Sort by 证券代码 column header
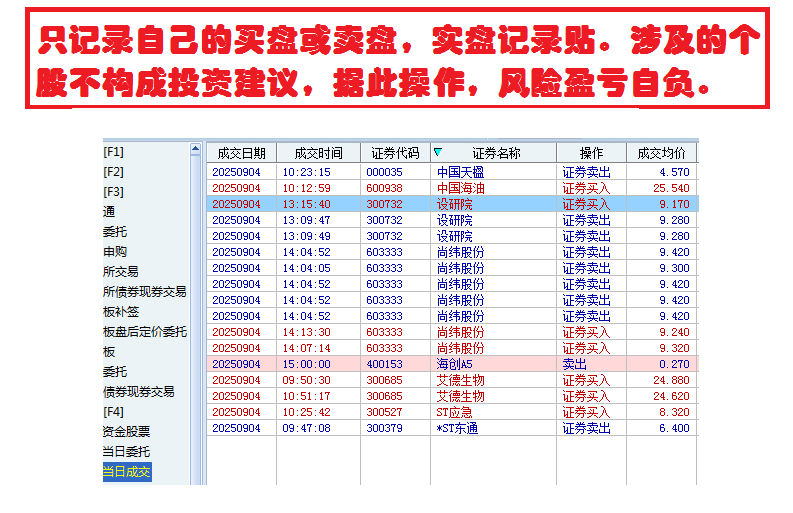This screenshot has width=793, height=513. coord(395,153)
